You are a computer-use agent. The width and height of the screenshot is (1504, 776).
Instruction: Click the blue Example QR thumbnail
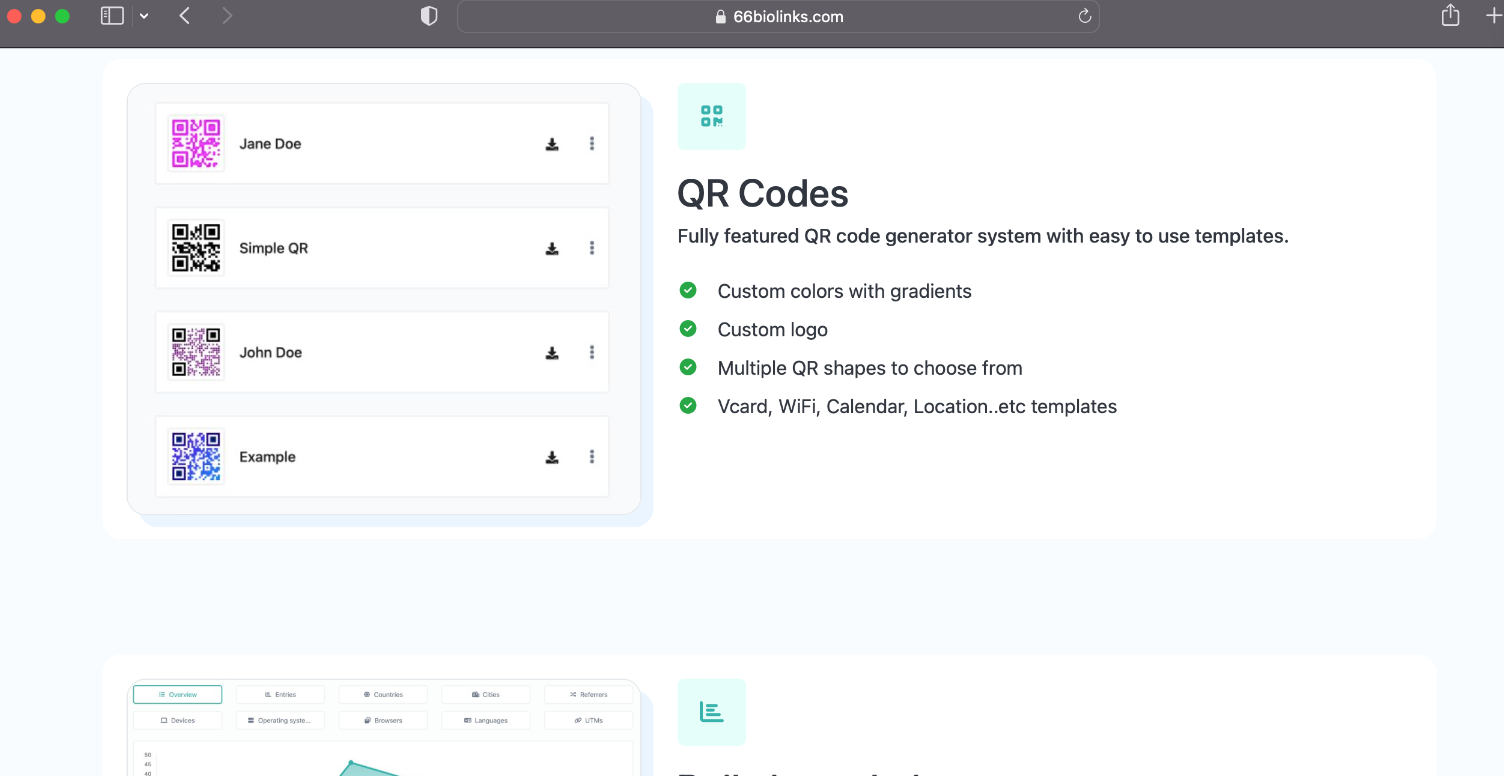coord(196,456)
